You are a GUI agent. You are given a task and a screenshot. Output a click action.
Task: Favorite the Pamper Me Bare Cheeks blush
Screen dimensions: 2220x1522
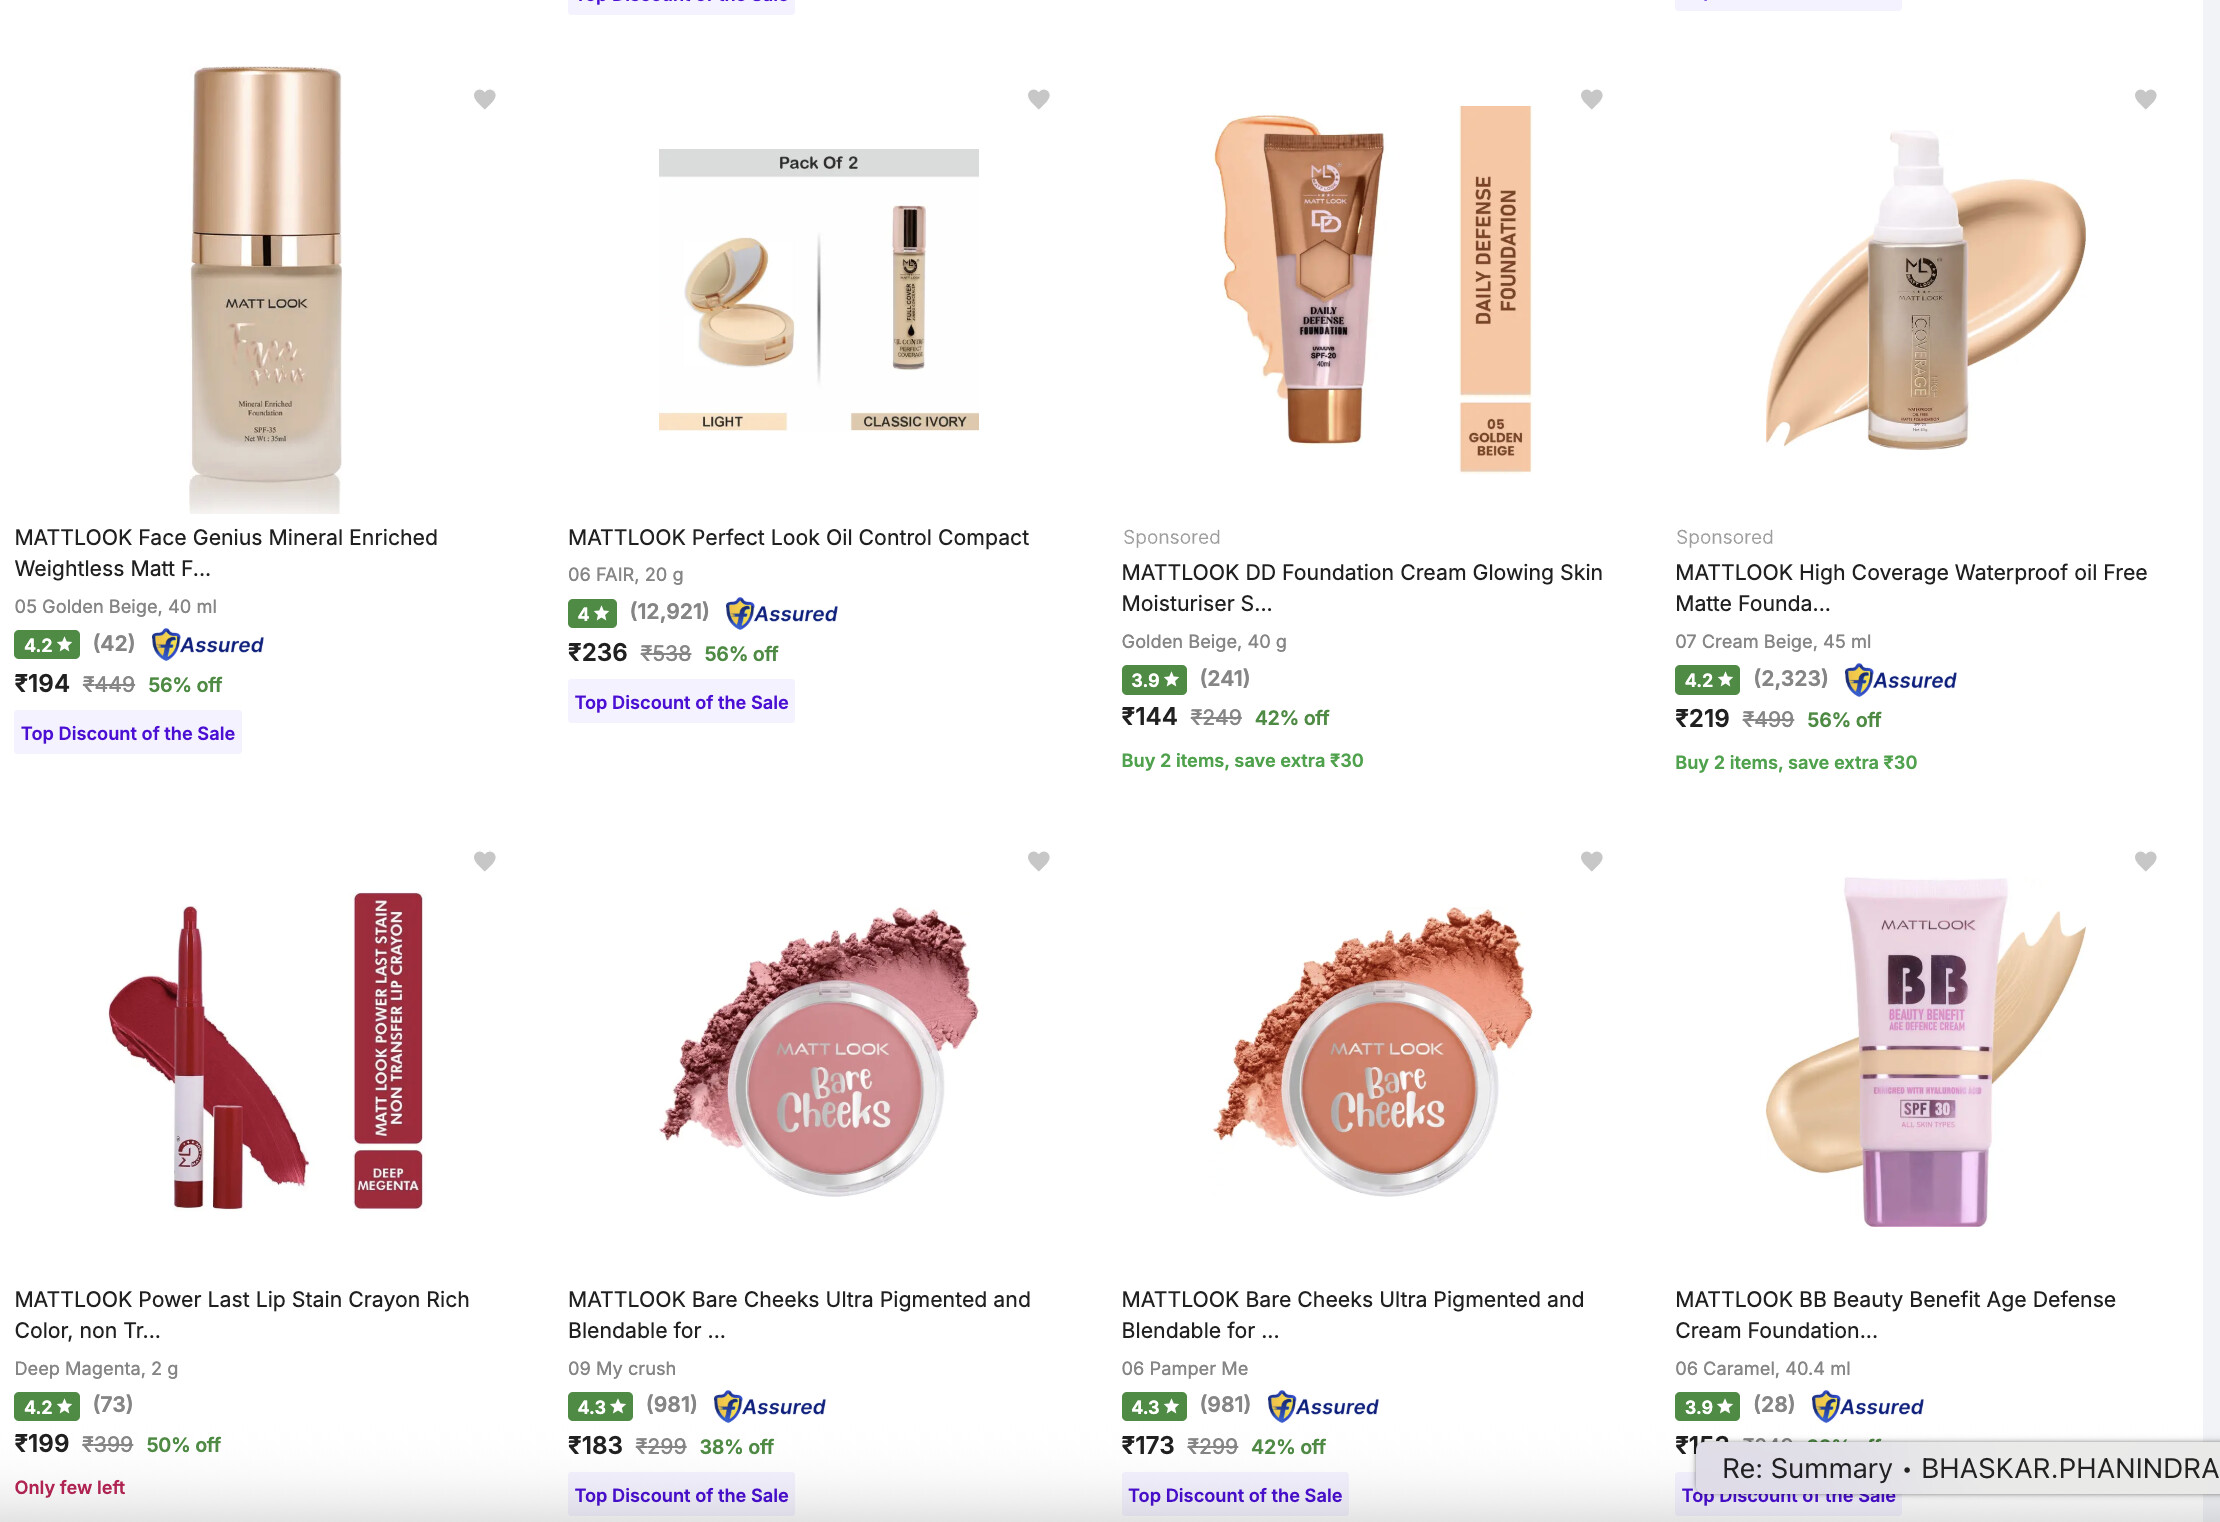(1592, 861)
